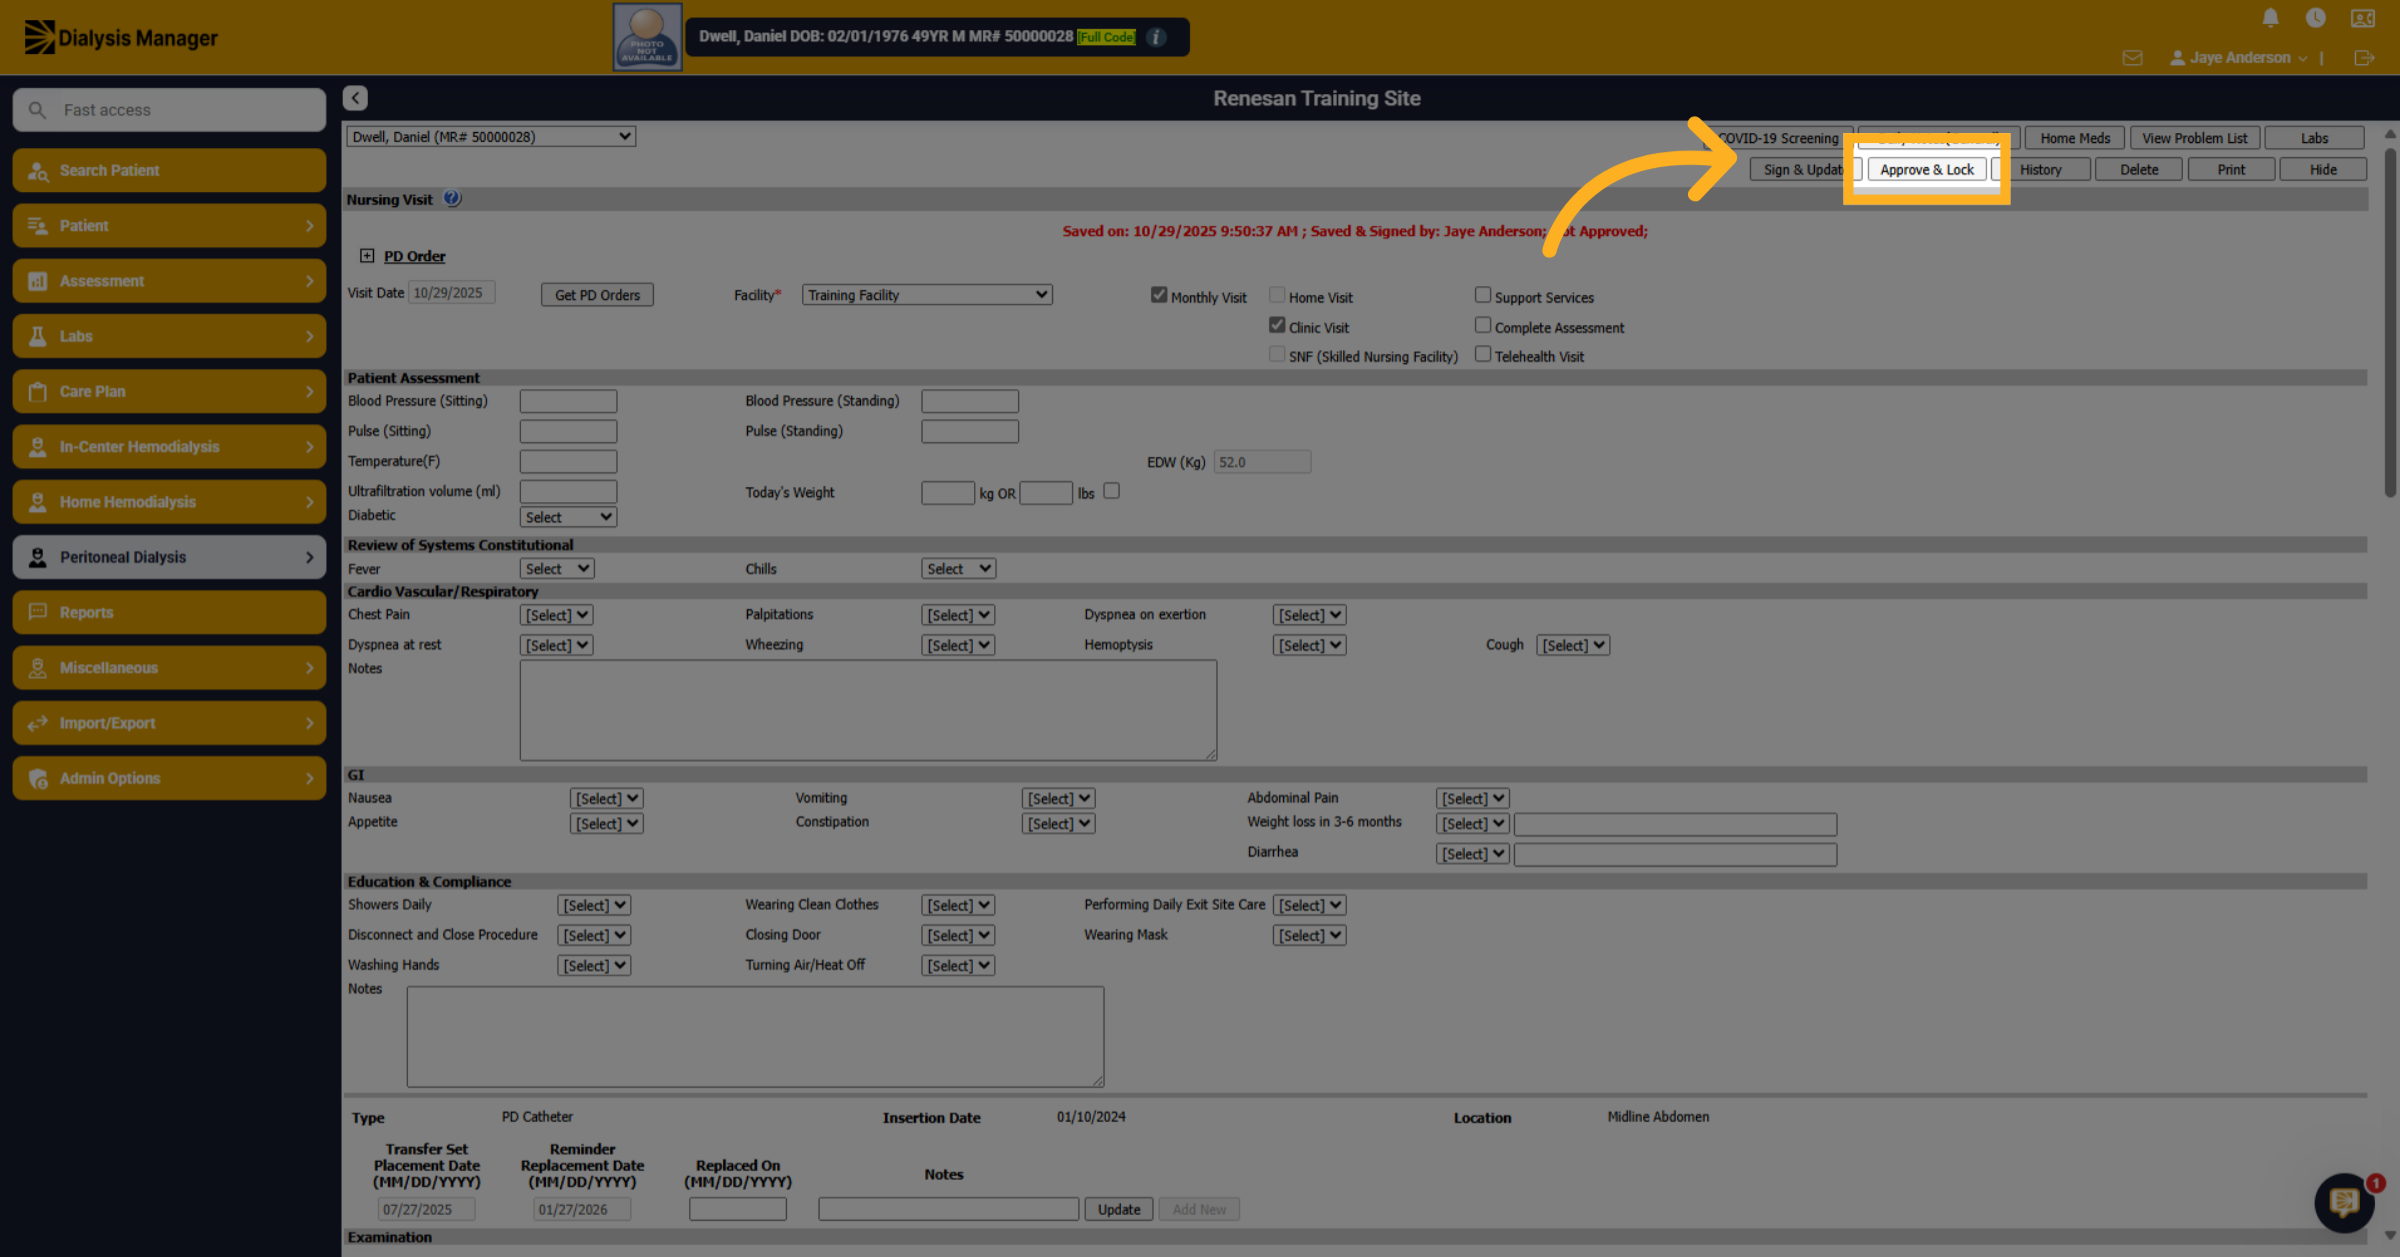Click the Approve & Lock button
2400x1257 pixels.
(1926, 169)
